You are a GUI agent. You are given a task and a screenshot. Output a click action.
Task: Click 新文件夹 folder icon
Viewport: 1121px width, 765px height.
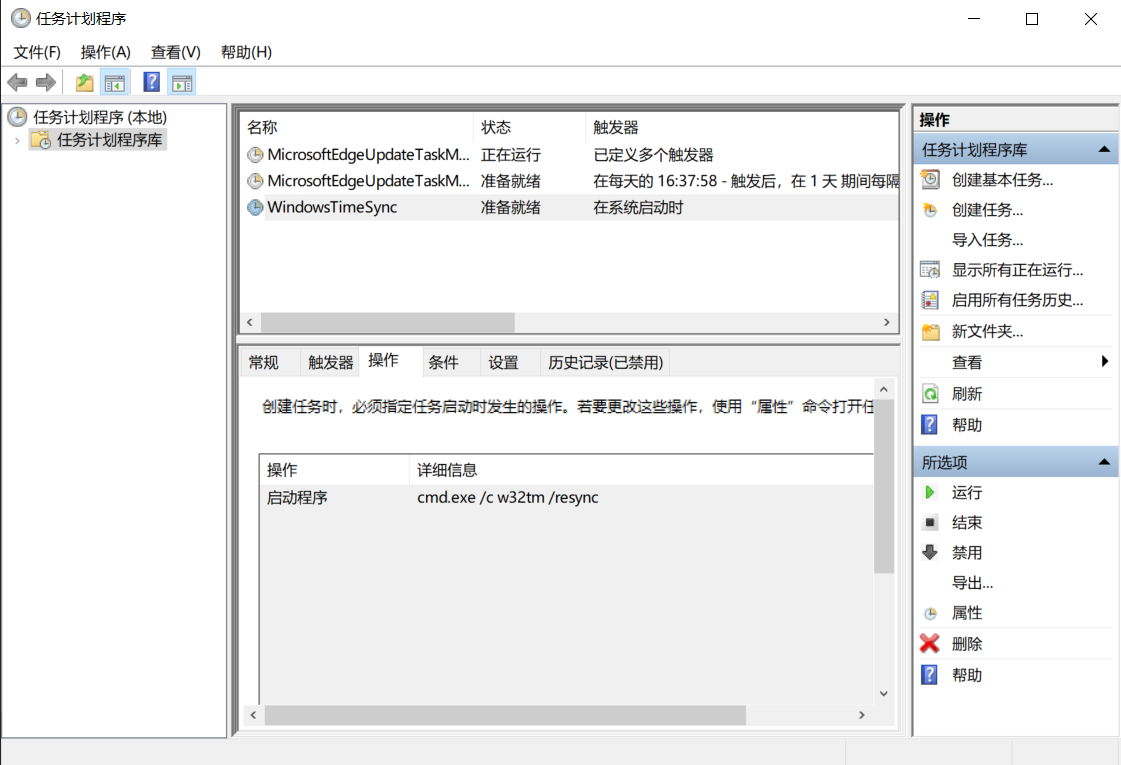(x=930, y=332)
